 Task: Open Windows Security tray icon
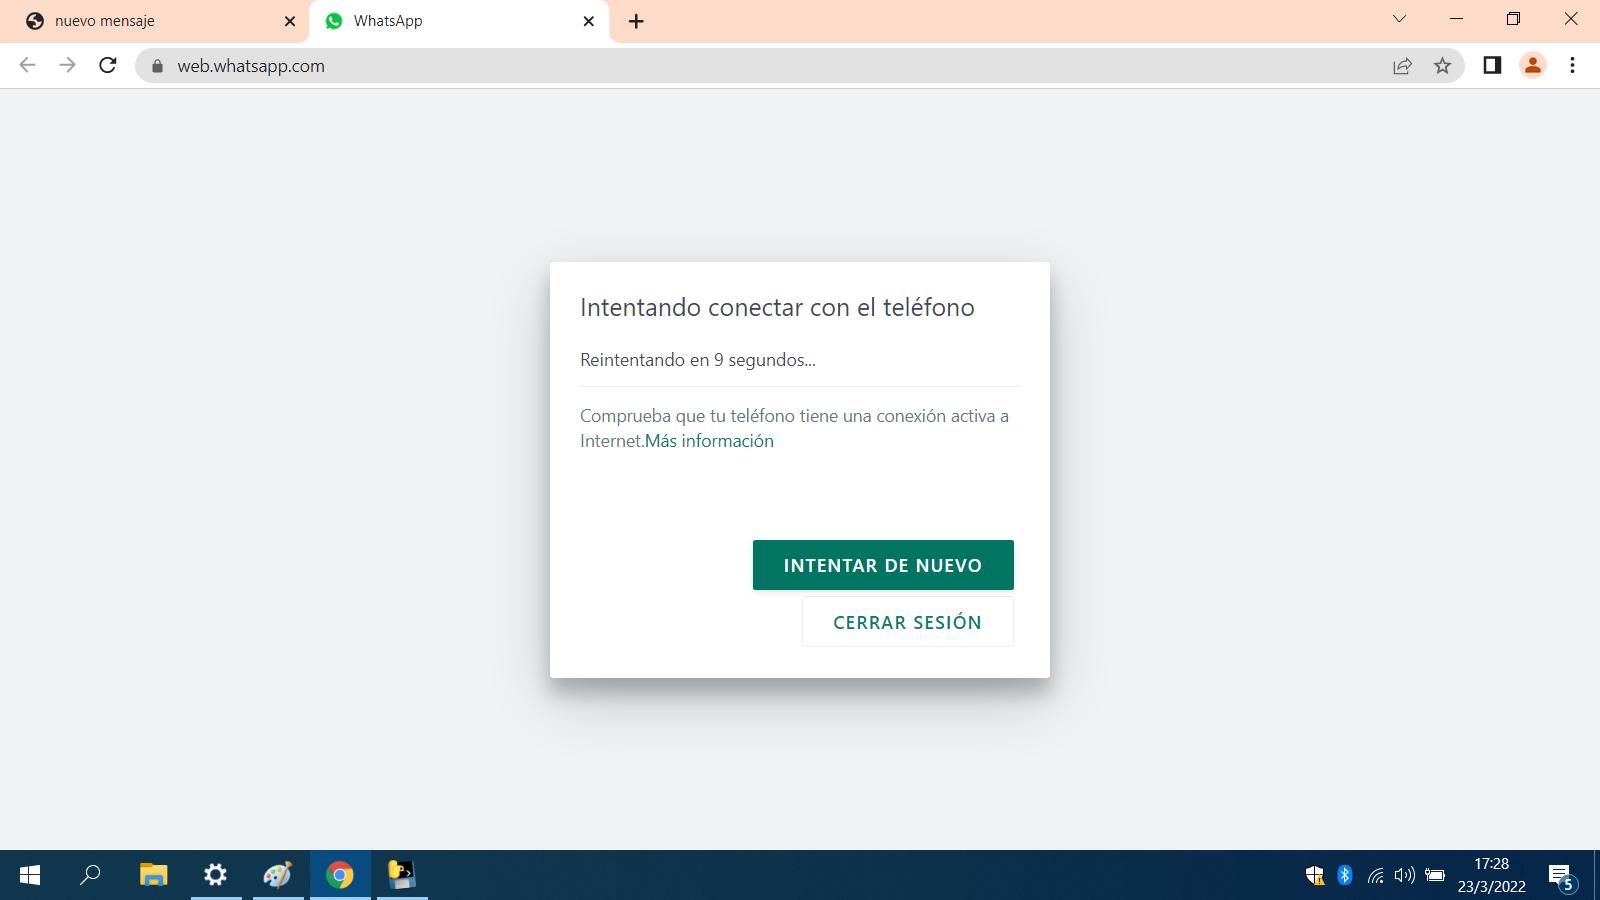(x=1315, y=876)
